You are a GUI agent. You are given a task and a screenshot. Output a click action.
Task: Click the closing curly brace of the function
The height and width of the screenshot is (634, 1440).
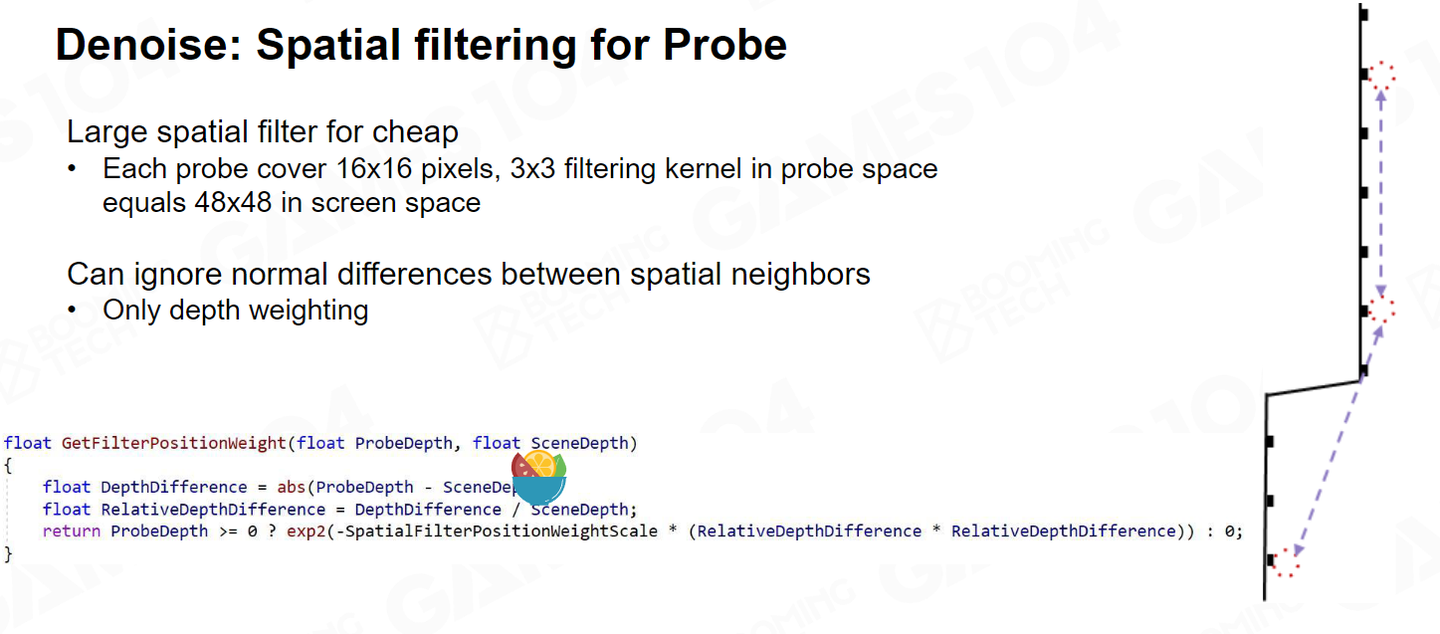pyautogui.click(x=8, y=553)
